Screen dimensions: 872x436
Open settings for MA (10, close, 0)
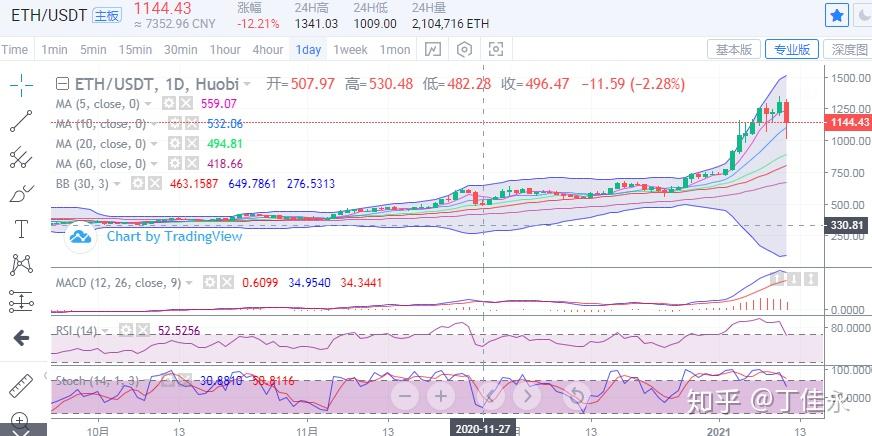[x=175, y=123]
